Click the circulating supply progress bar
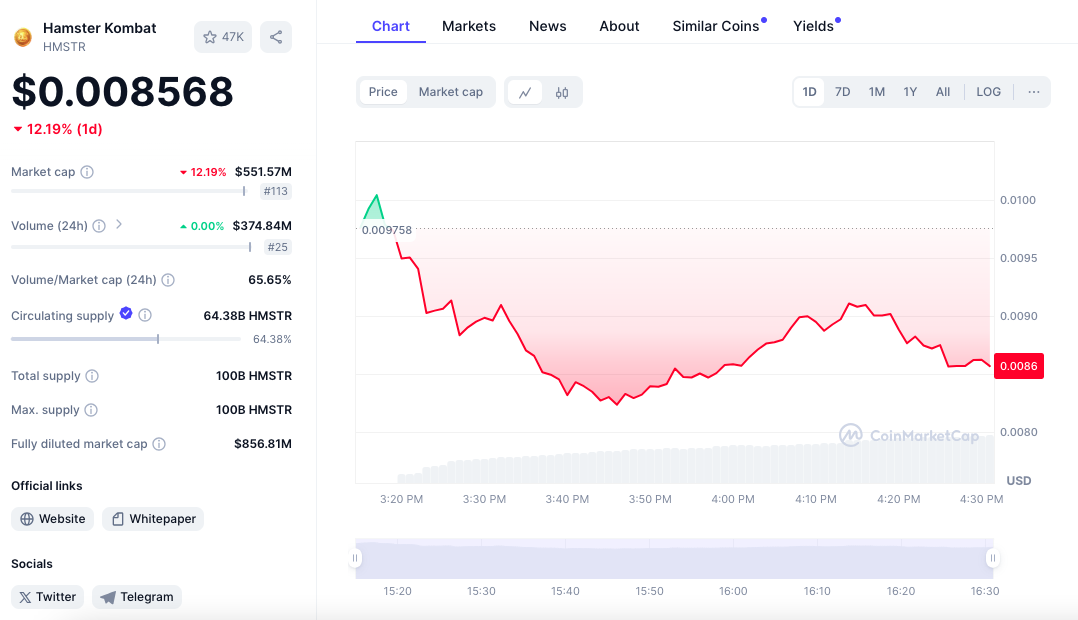This screenshot has width=1078, height=620. pos(126,339)
